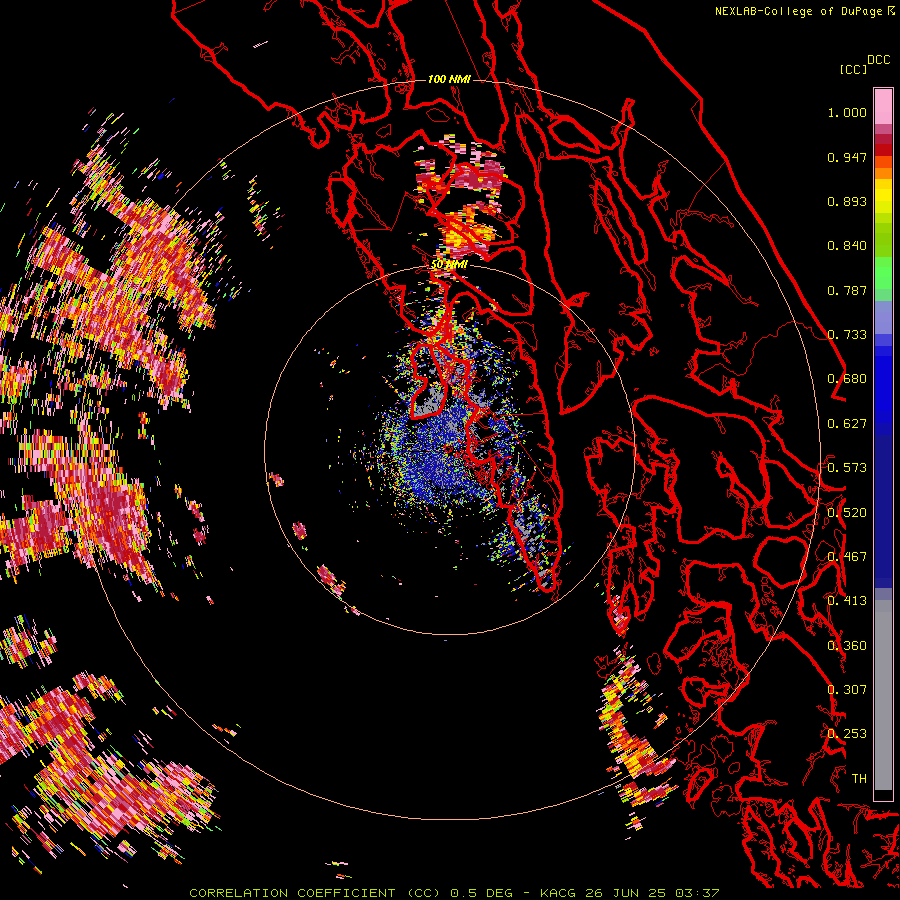Click the 0.947 scale value
The width and height of the screenshot is (900, 900).
click(847, 157)
